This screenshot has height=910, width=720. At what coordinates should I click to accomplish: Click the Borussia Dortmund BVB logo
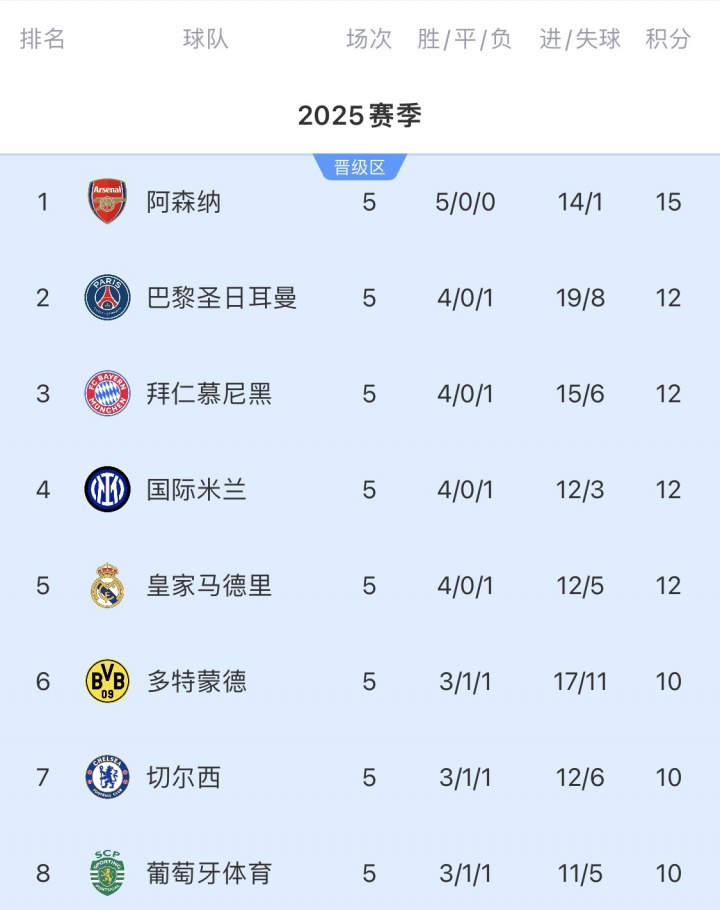[107, 682]
